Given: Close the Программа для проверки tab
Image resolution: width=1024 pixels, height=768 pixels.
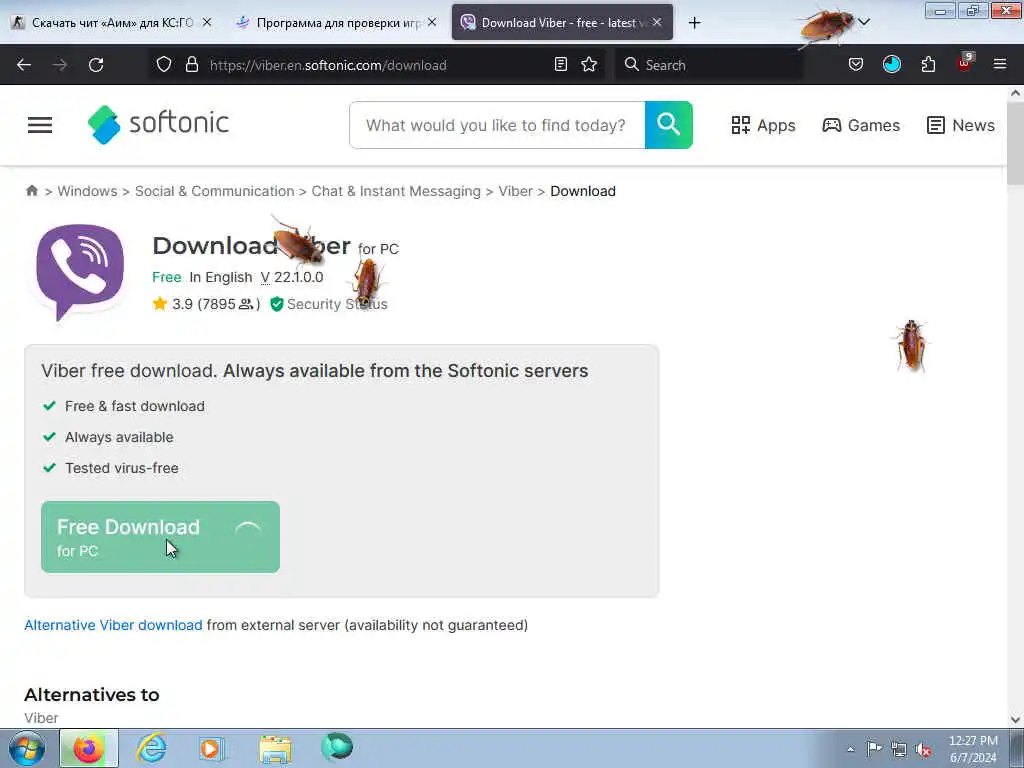Looking at the screenshot, I should coord(432,22).
